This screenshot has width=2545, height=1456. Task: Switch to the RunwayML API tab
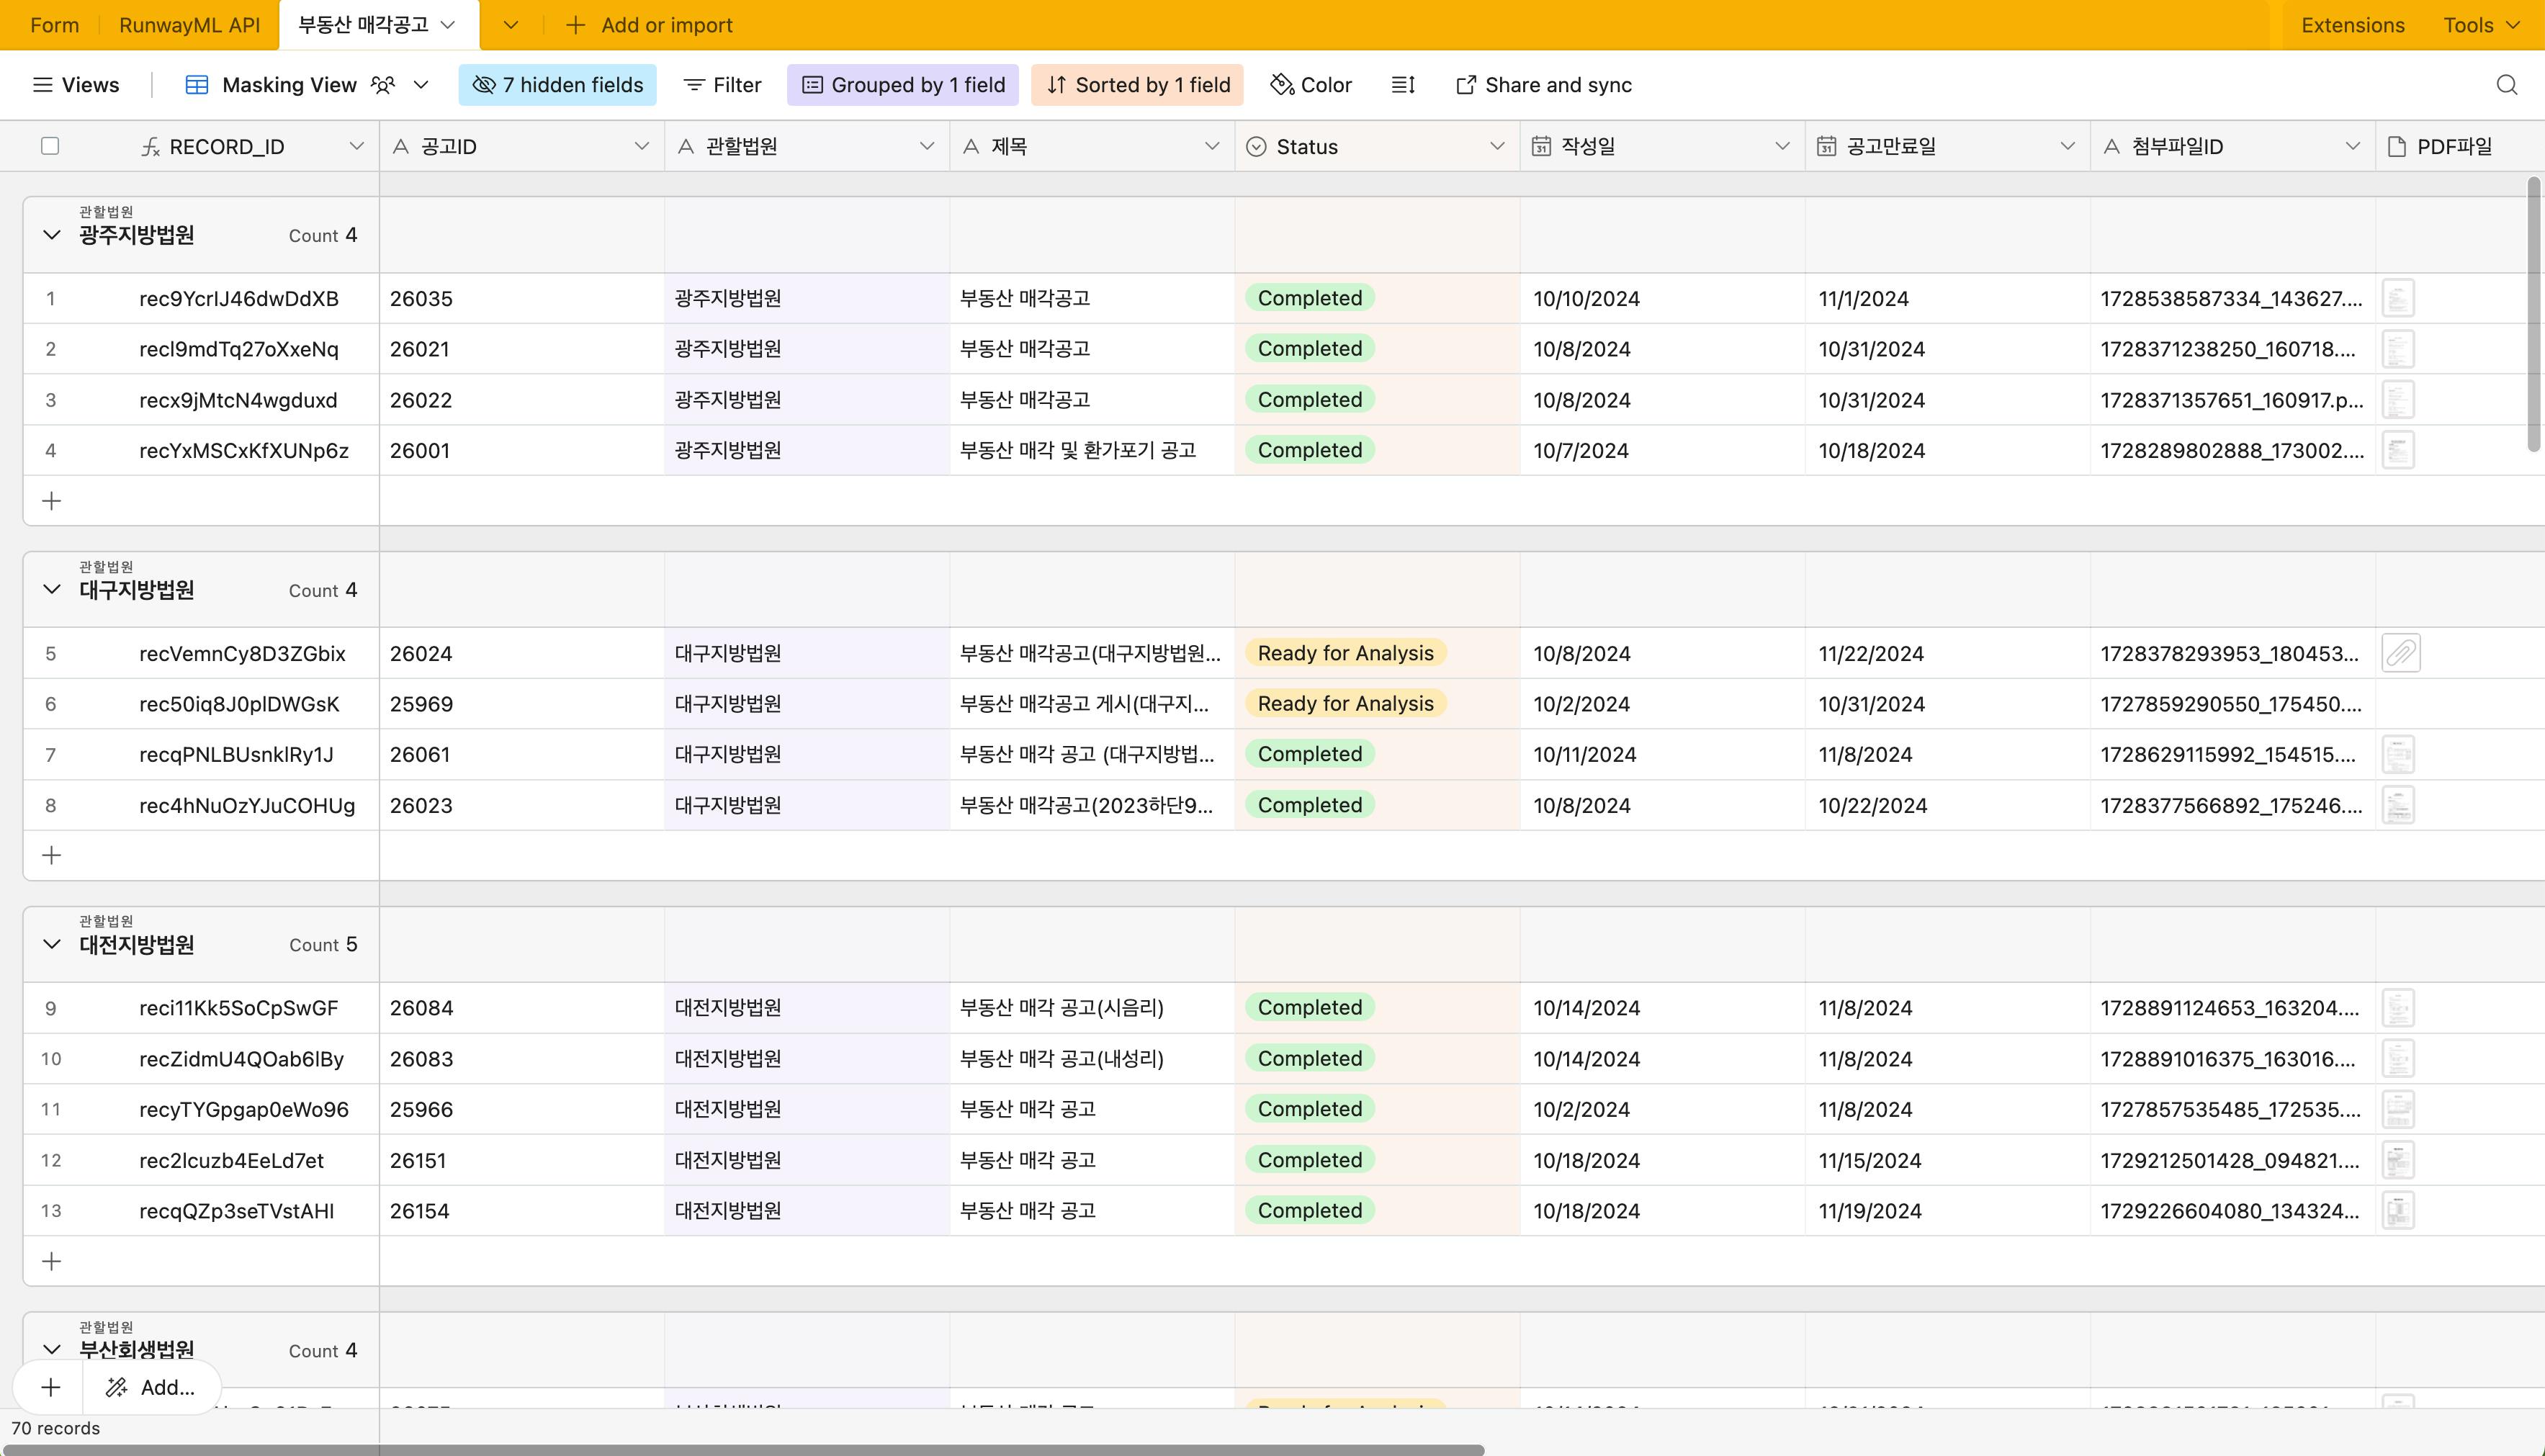[x=189, y=25]
